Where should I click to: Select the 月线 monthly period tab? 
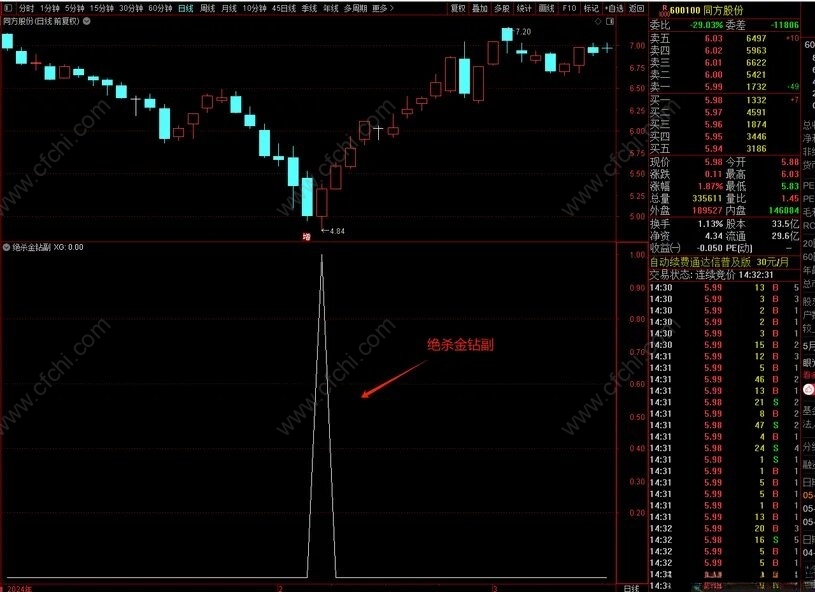point(229,8)
